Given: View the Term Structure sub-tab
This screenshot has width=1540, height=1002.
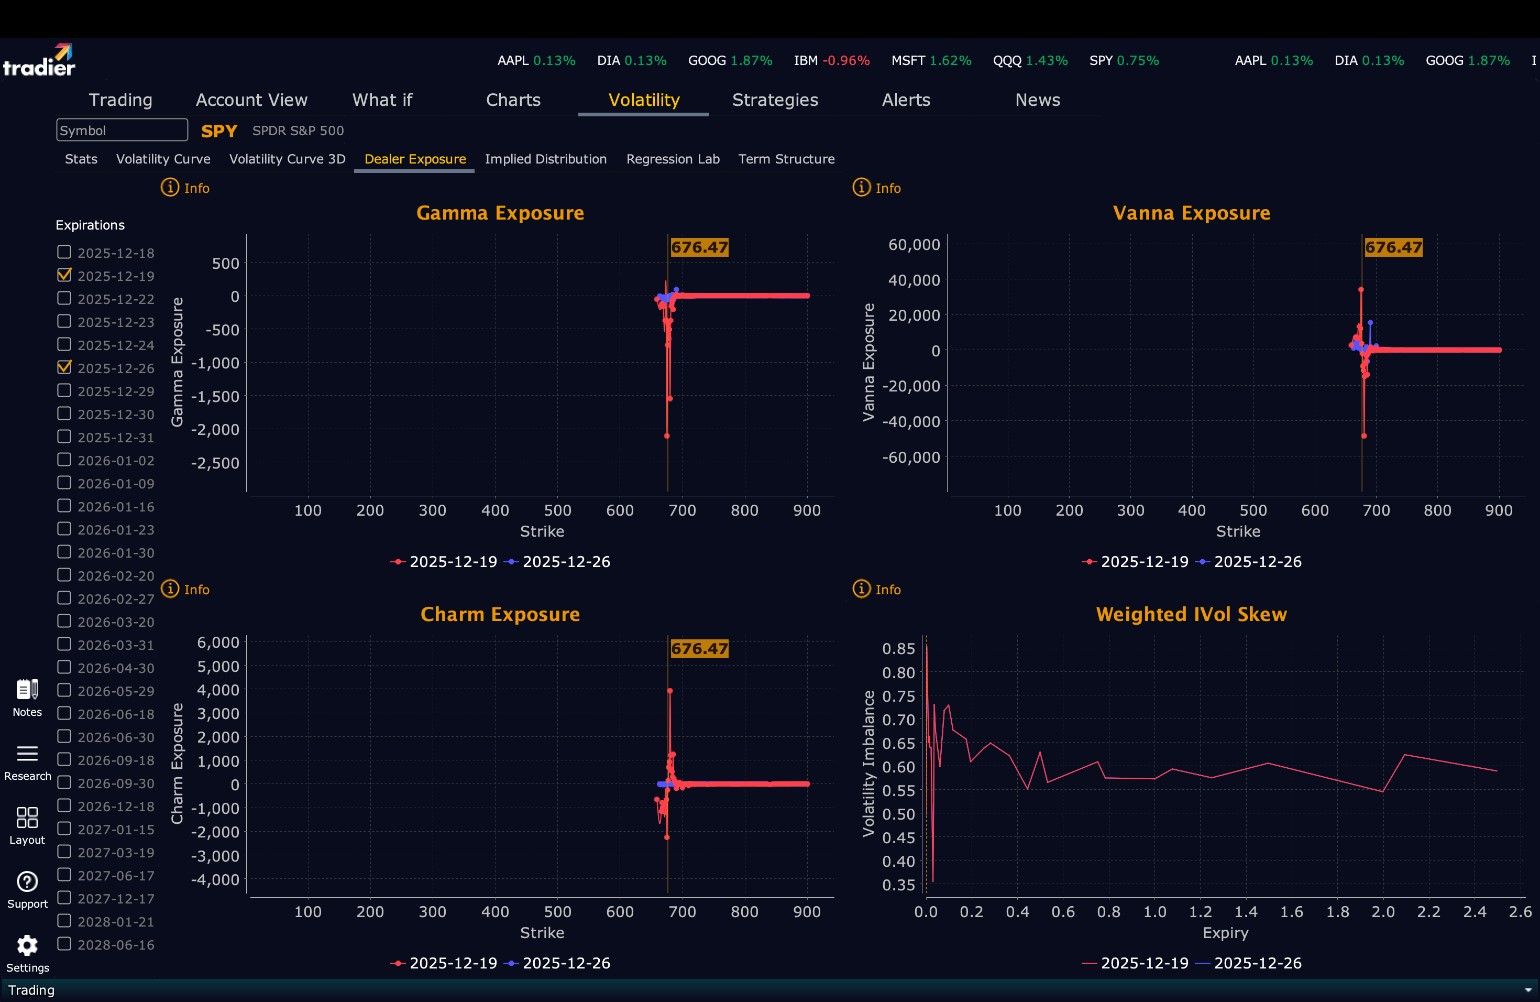Looking at the screenshot, I should pos(786,159).
